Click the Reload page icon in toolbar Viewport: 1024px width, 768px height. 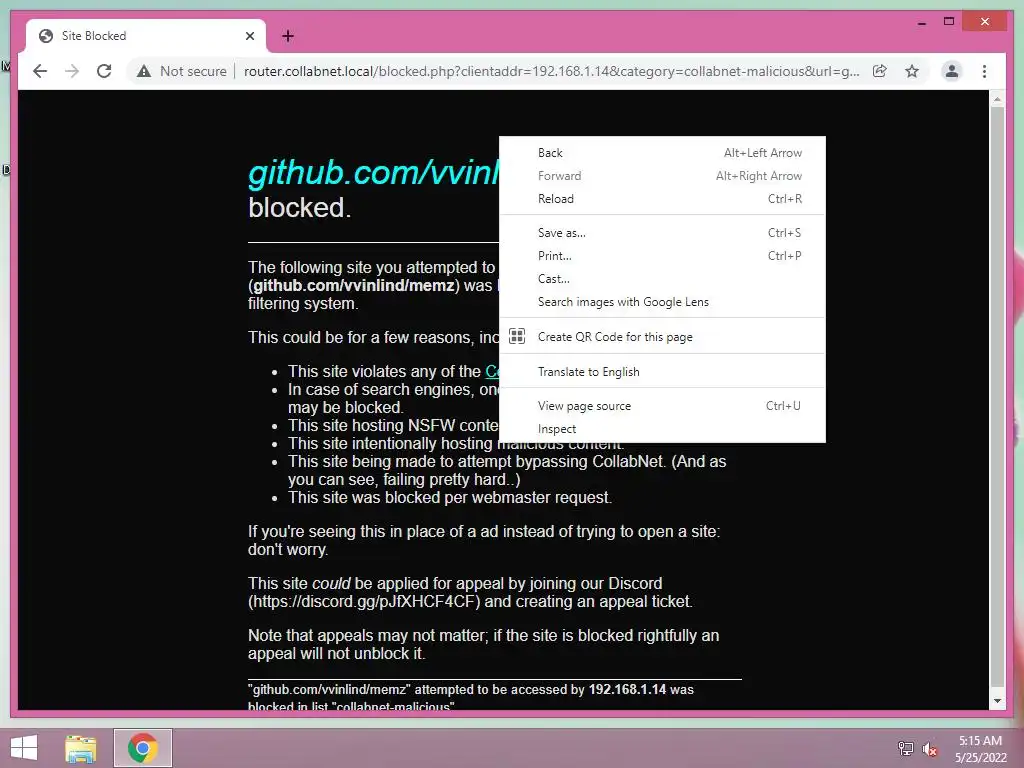tap(104, 71)
